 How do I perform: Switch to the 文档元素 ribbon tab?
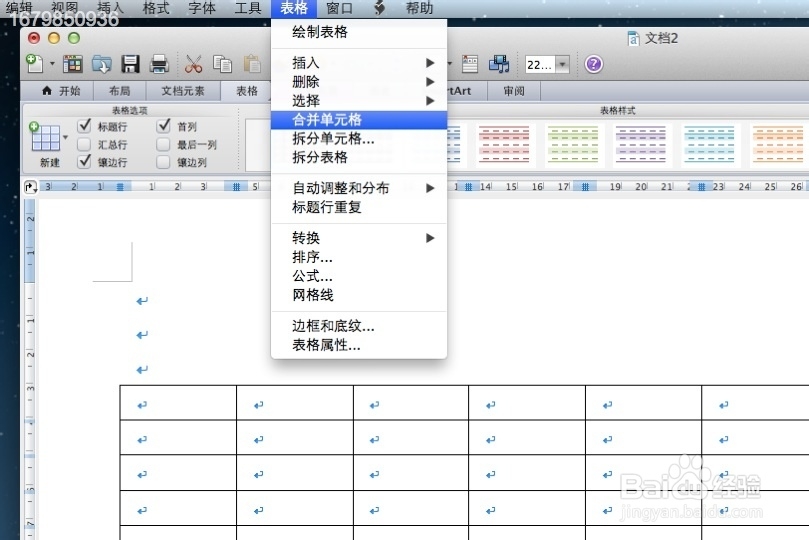tap(183, 91)
